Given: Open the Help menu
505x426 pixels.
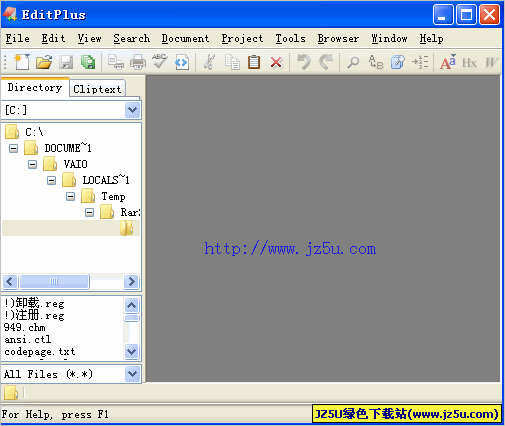Looking at the screenshot, I should [431, 39].
